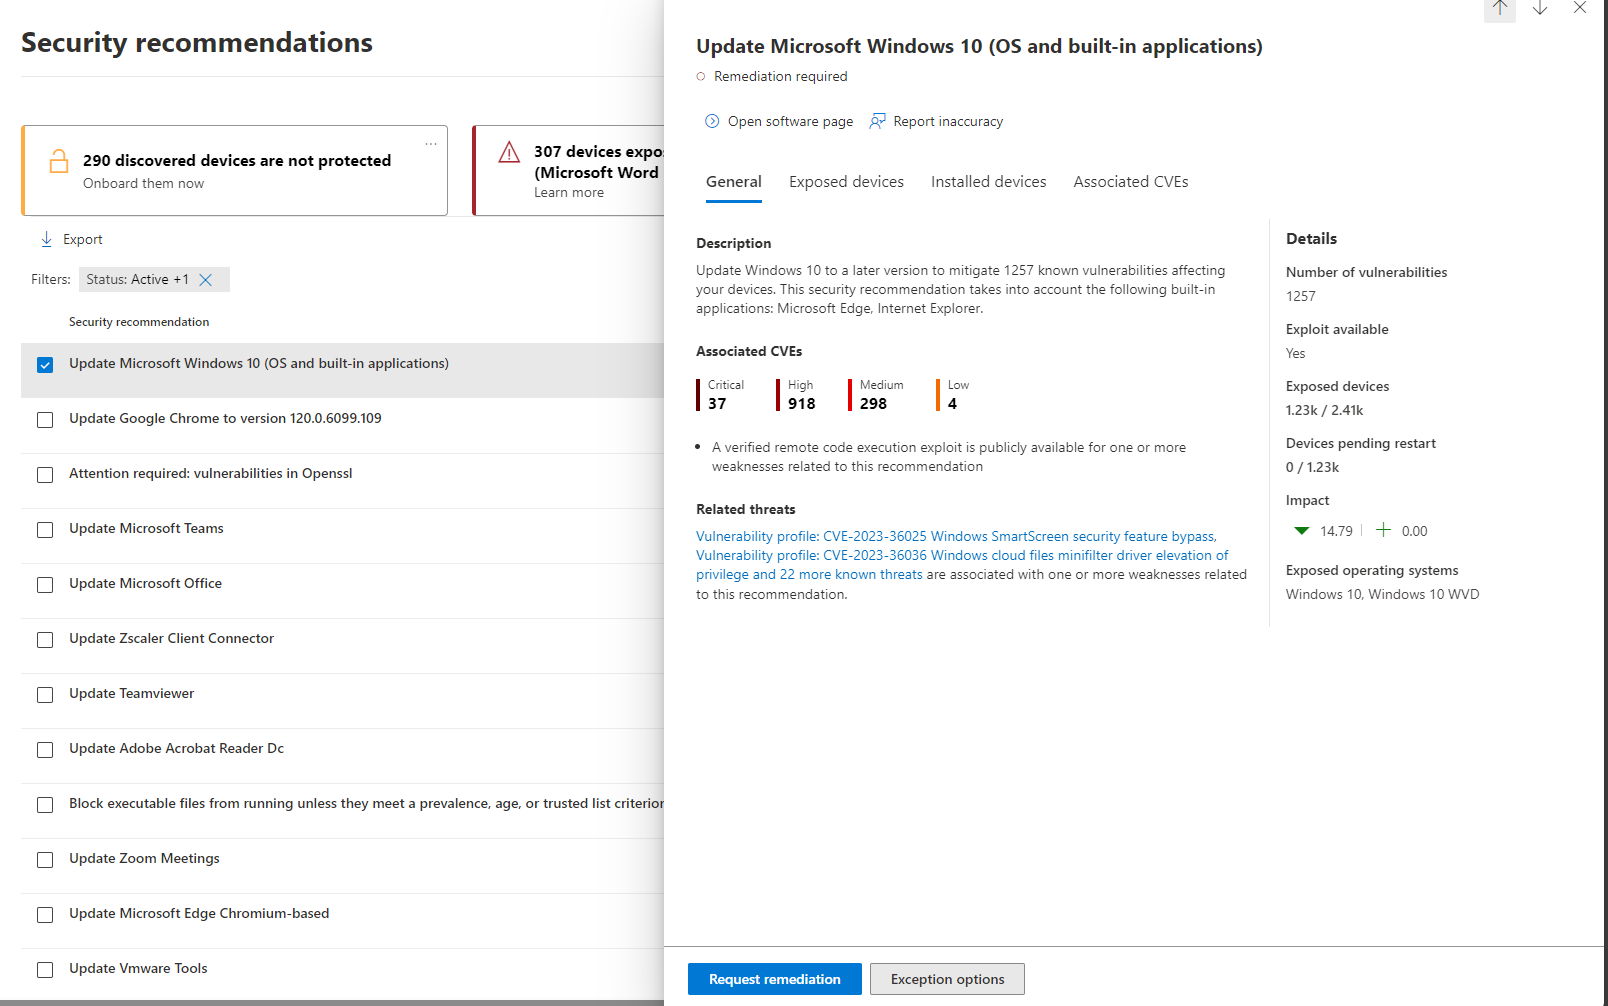This screenshot has width=1608, height=1006.
Task: Click the green down triangle impact icon
Action: pos(1301,531)
